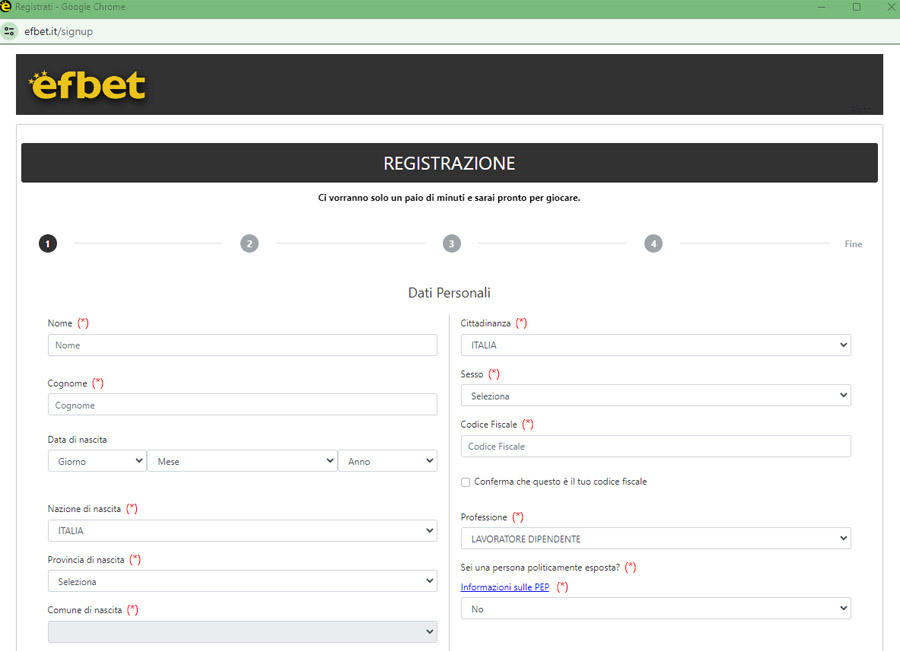Minimize the Chrome window
Image resolution: width=900 pixels, height=651 pixels.
click(x=821, y=7)
